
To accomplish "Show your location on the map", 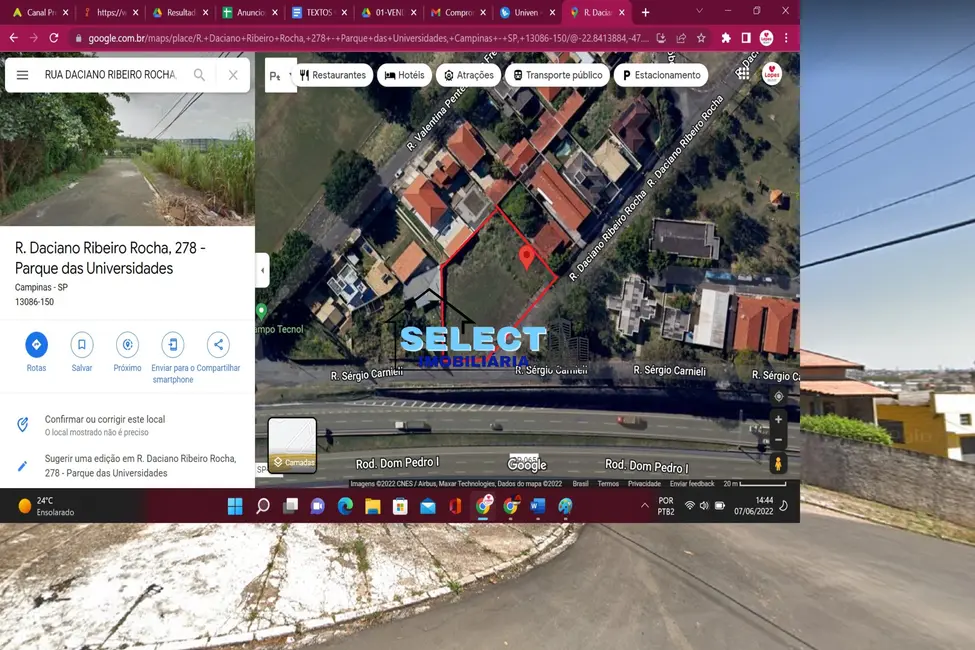I will [x=778, y=396].
